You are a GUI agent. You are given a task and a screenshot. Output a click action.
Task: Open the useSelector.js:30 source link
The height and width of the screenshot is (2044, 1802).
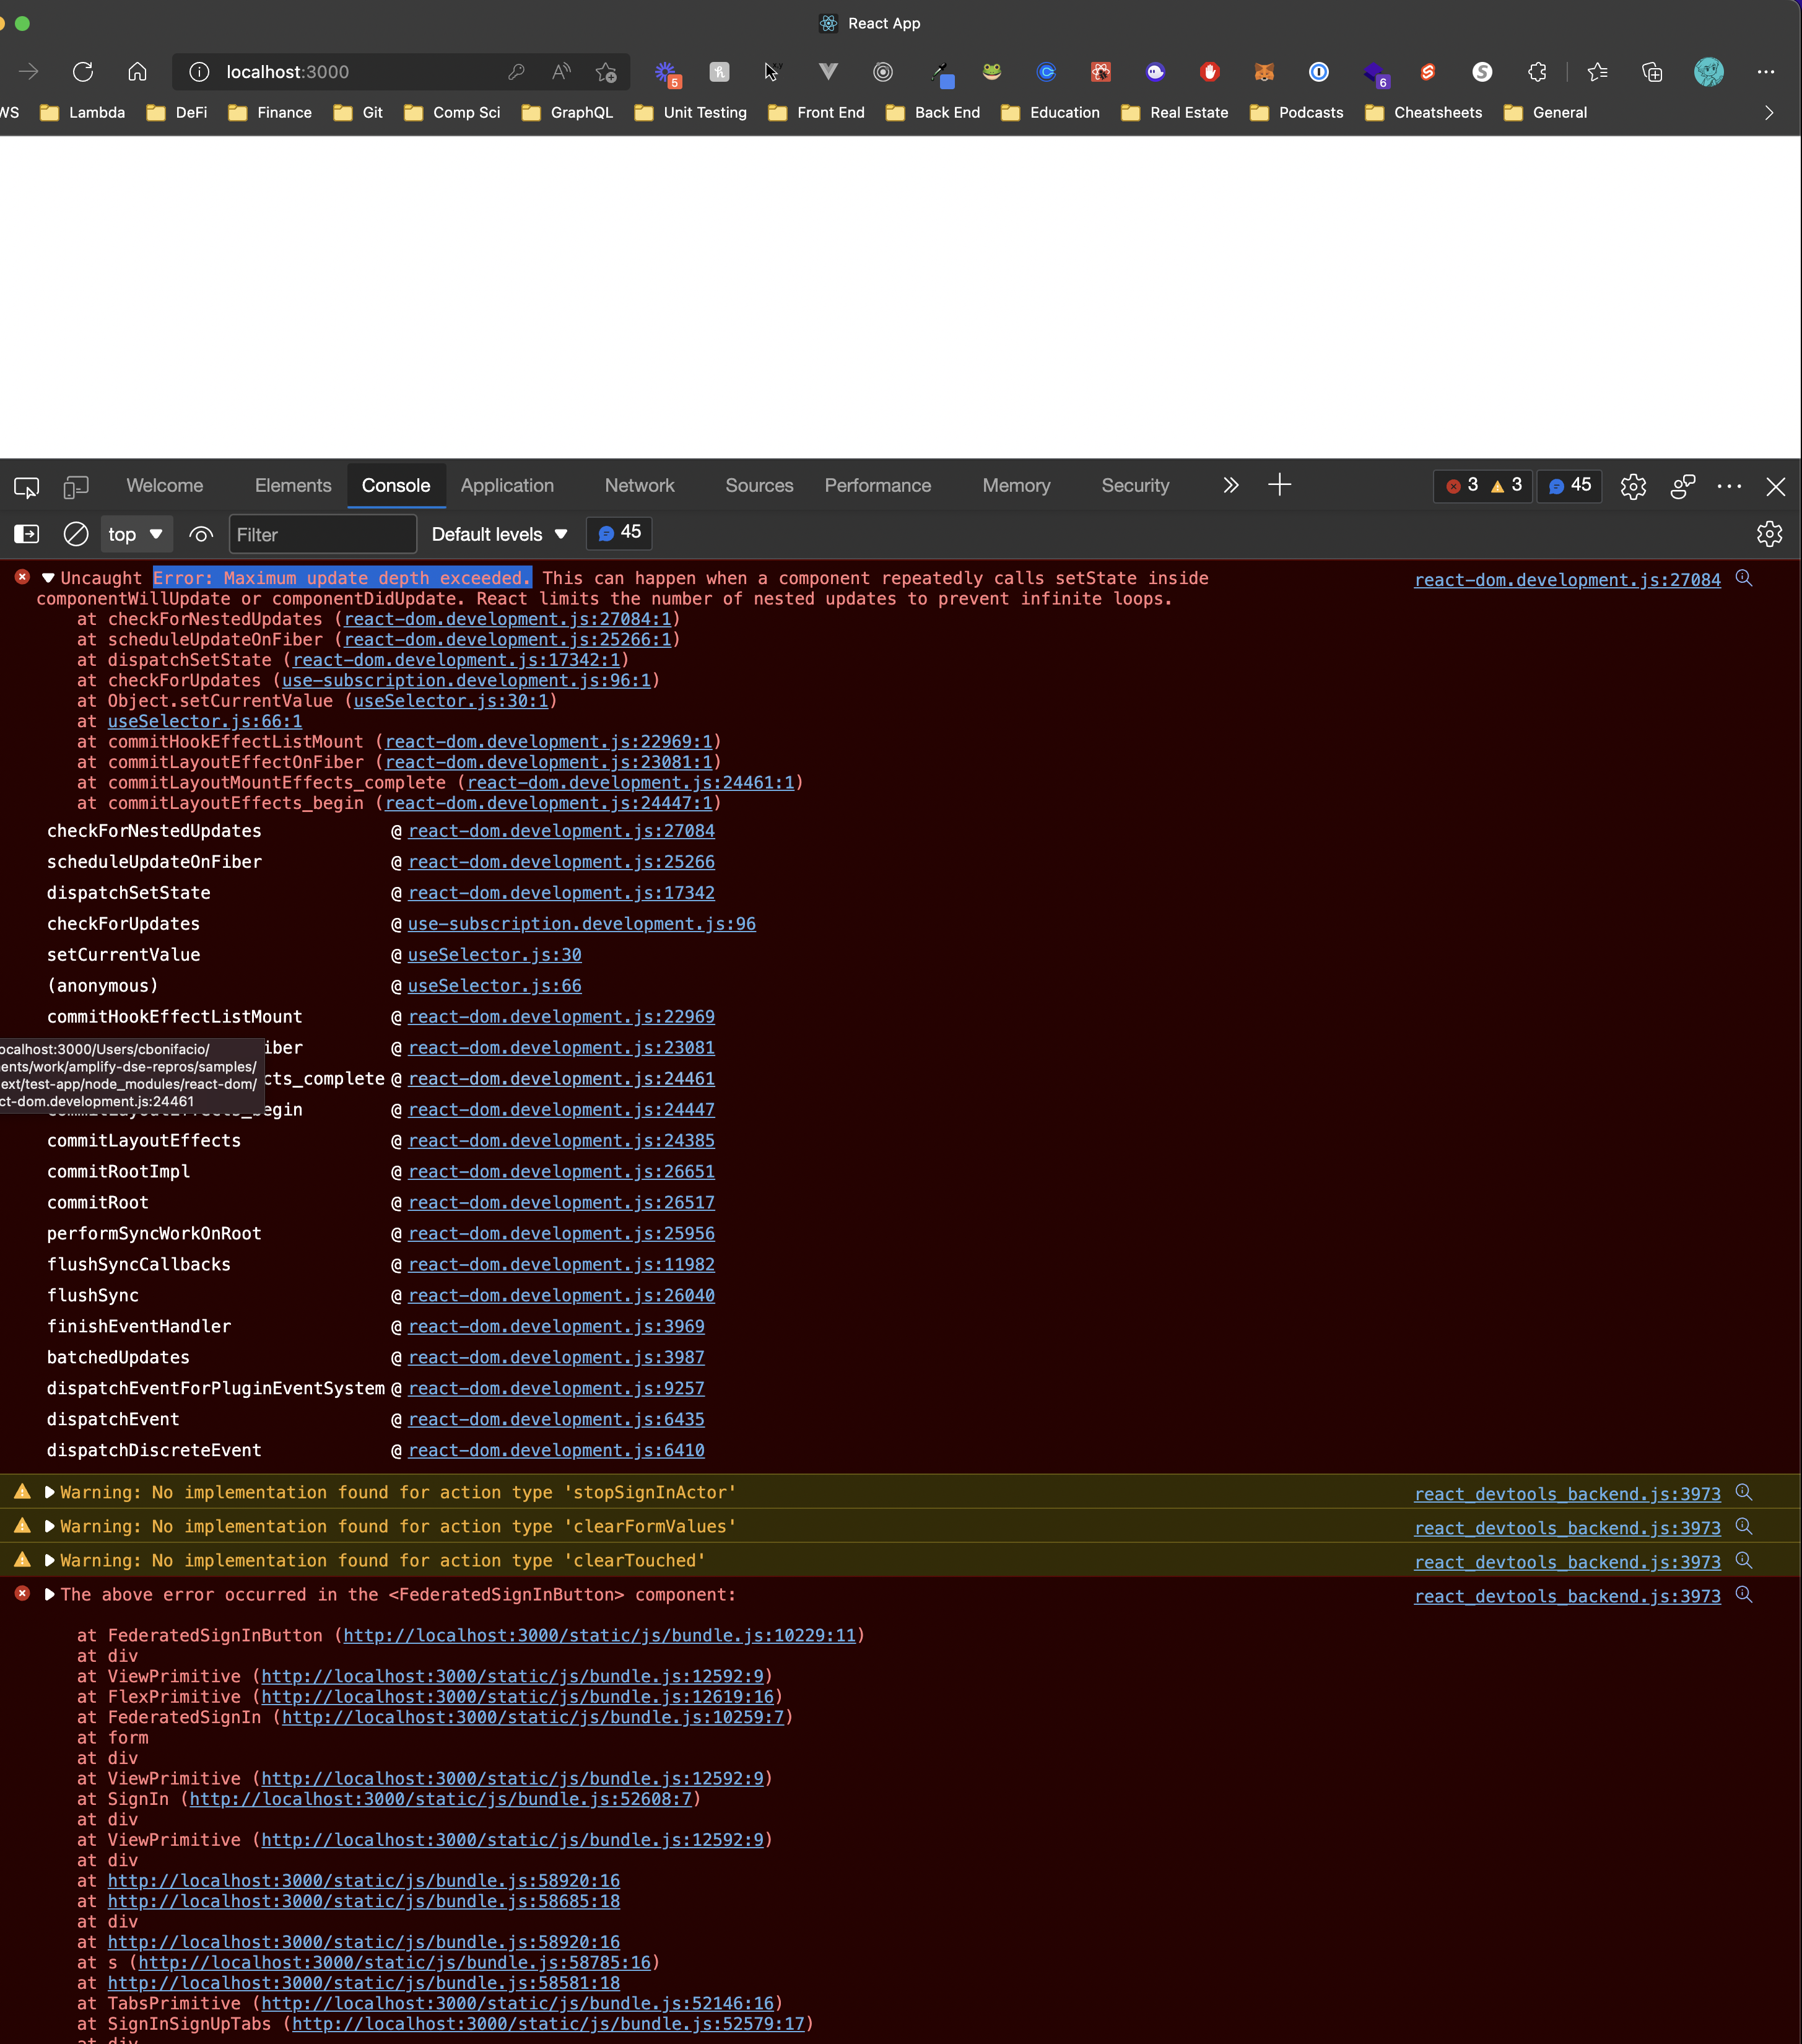pos(494,954)
